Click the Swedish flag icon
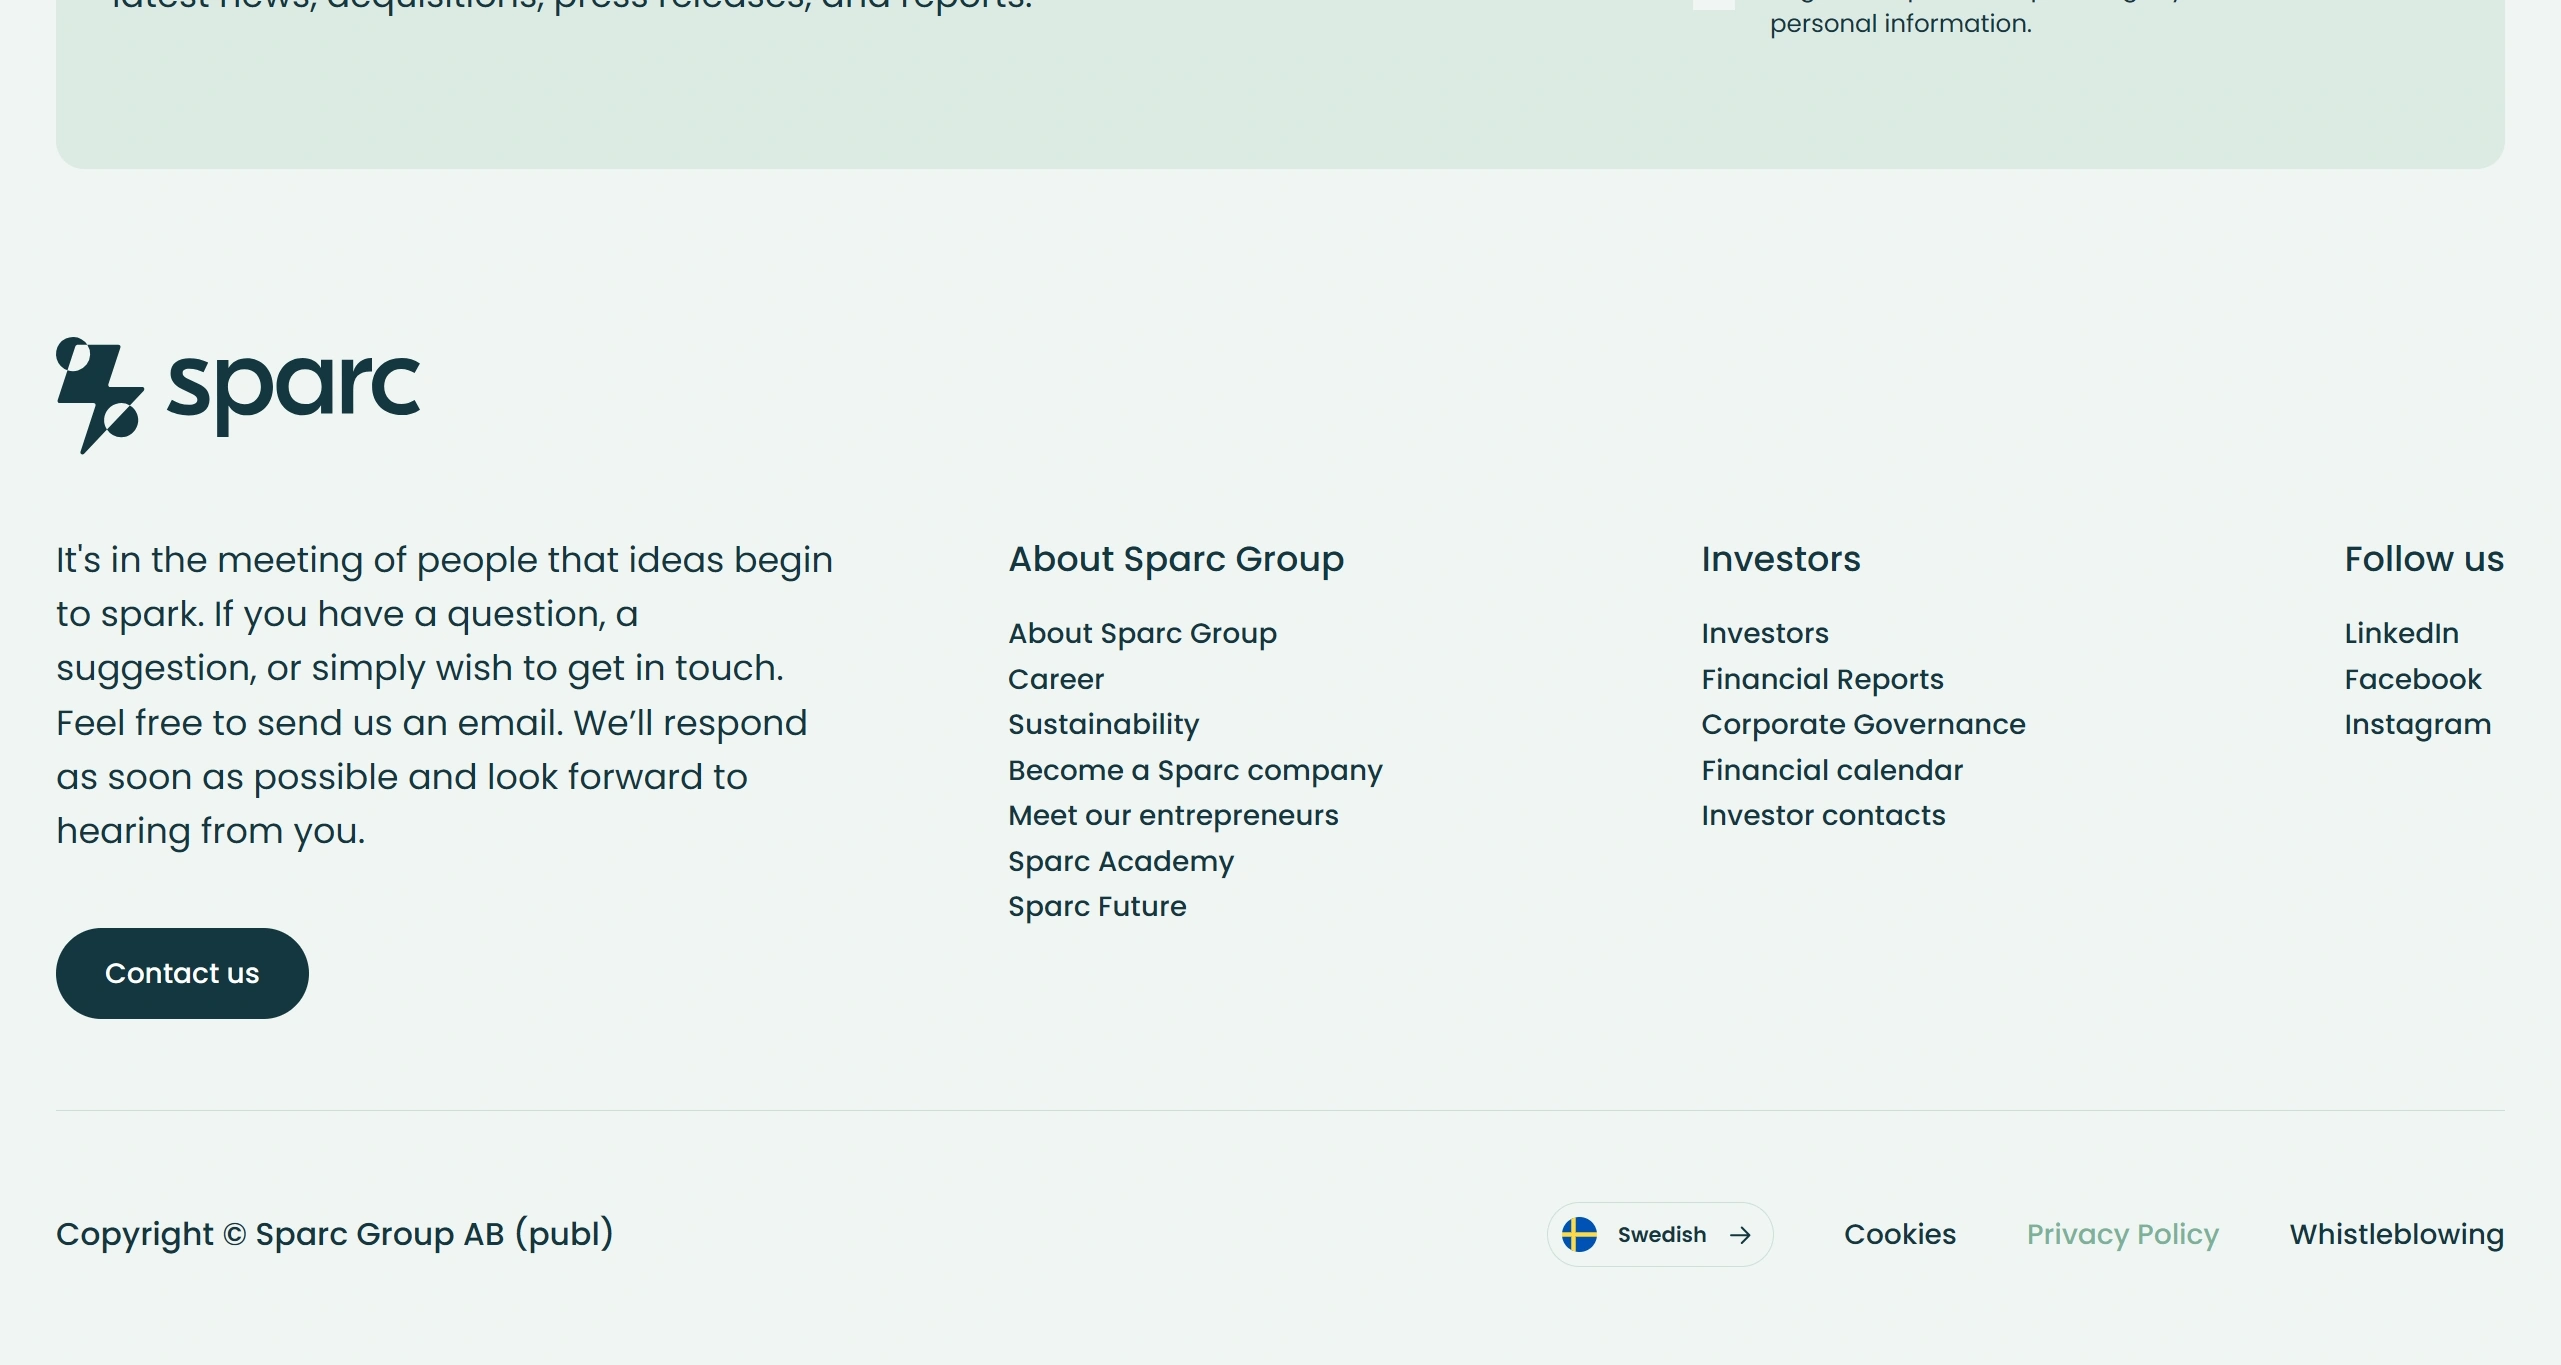Viewport: 2561px width, 1365px height. coord(1580,1235)
